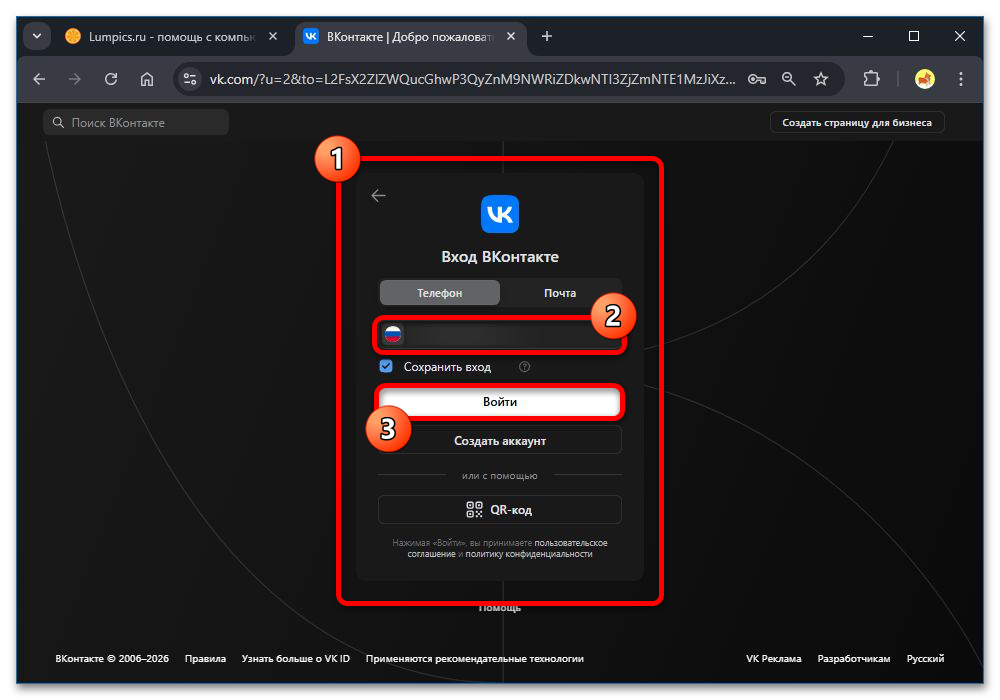Click the Создать аккаунт button
1000x700 pixels.
[500, 441]
